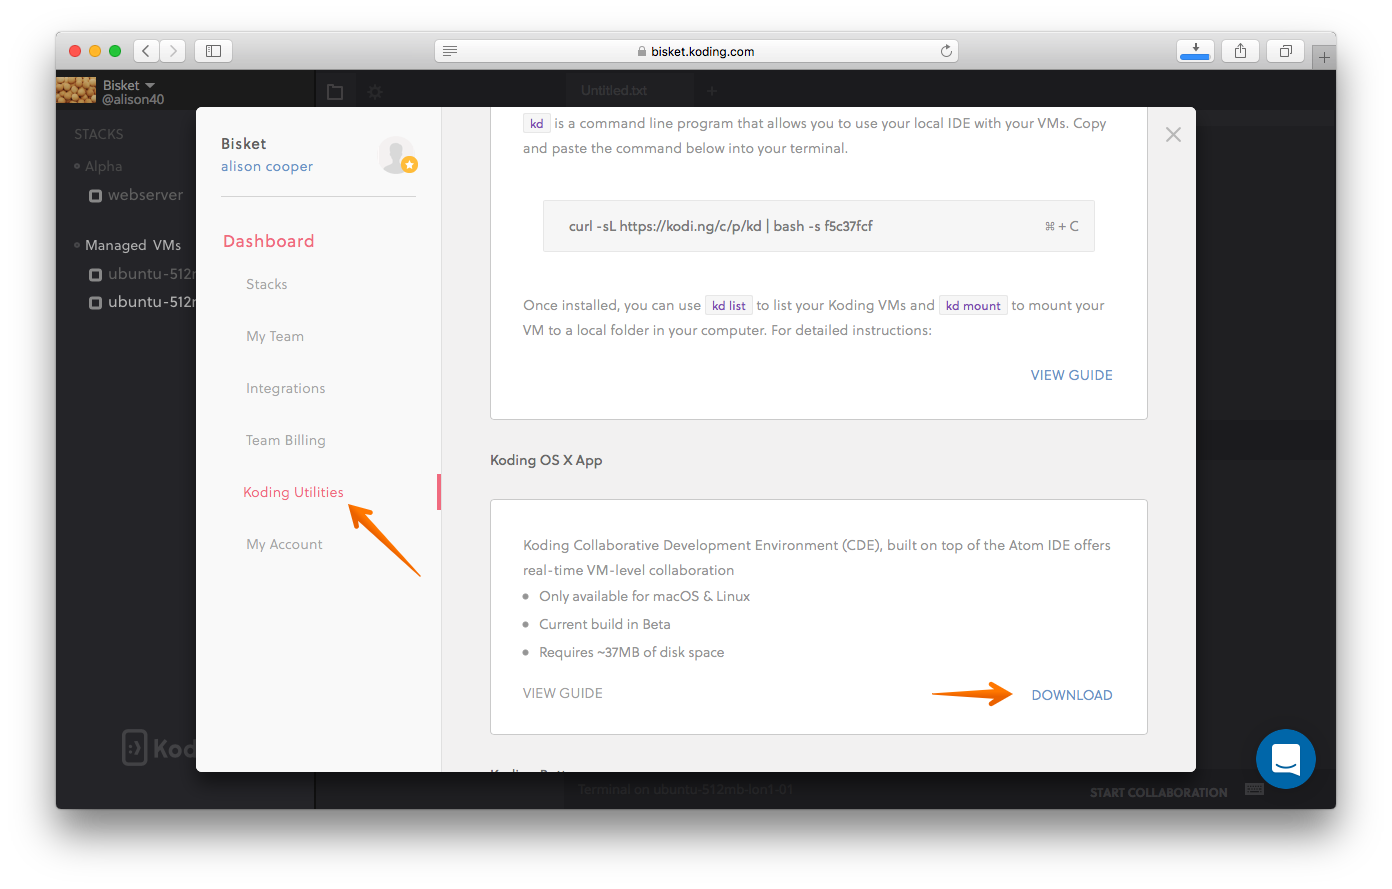This screenshot has height=889, width=1392.
Task: Open the Reader view icon in address bar
Action: pos(450,51)
